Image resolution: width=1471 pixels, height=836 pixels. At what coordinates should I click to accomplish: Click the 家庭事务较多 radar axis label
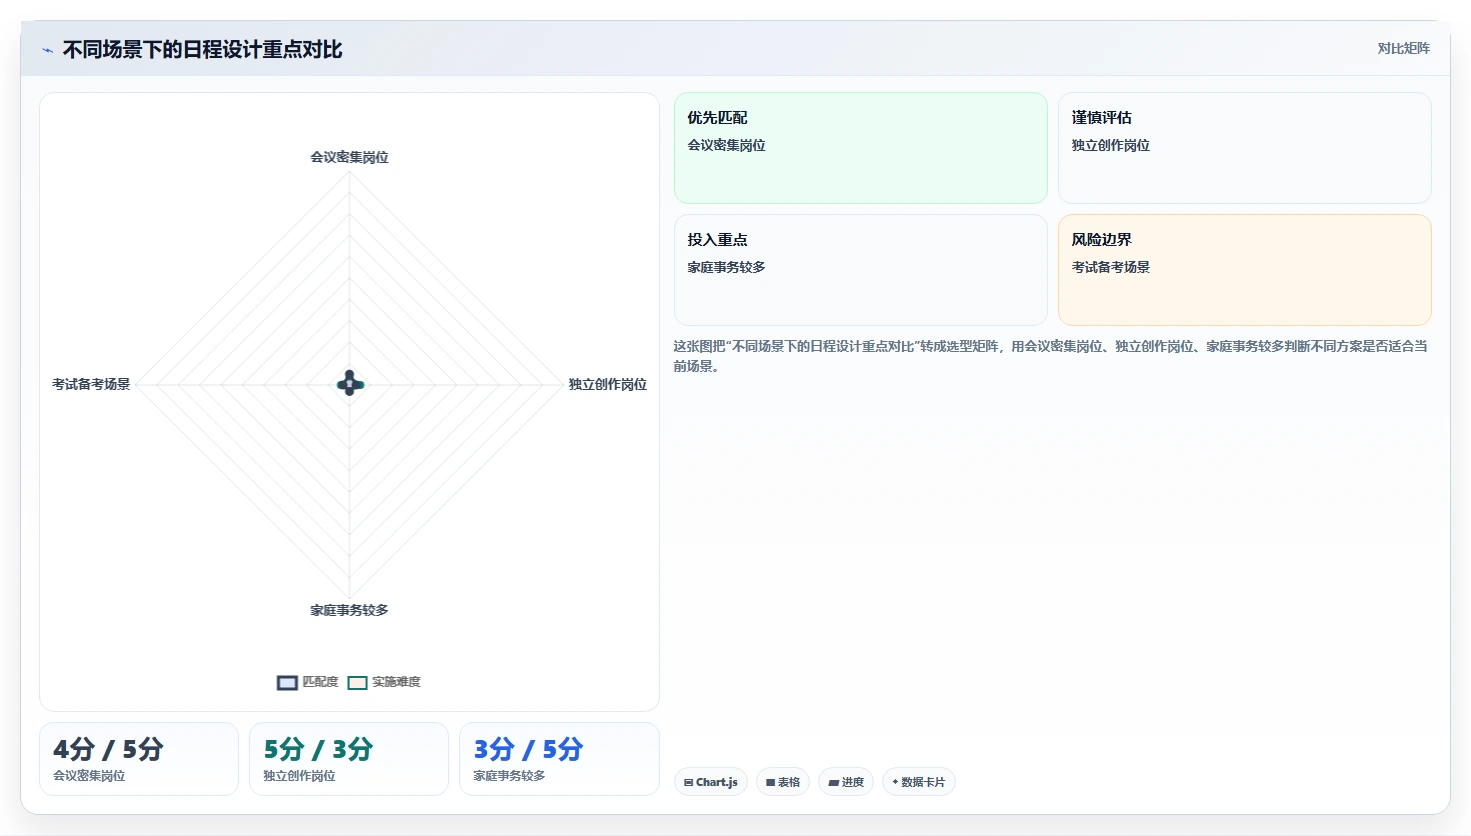[x=349, y=610]
